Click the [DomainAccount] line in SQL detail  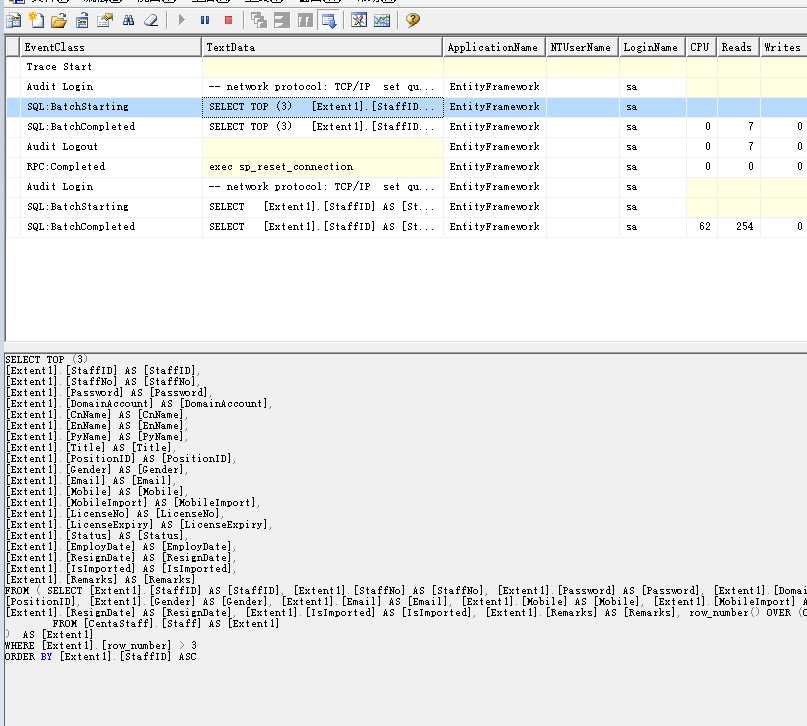tap(138, 404)
